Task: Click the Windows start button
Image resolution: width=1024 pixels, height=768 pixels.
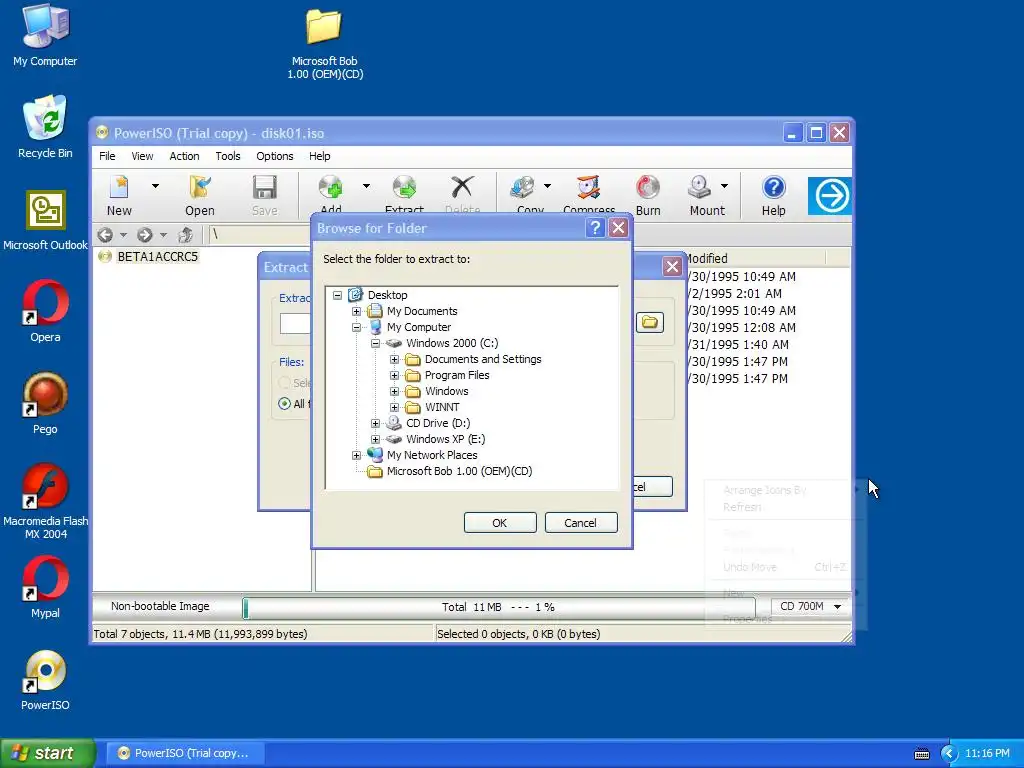Action: [x=48, y=753]
